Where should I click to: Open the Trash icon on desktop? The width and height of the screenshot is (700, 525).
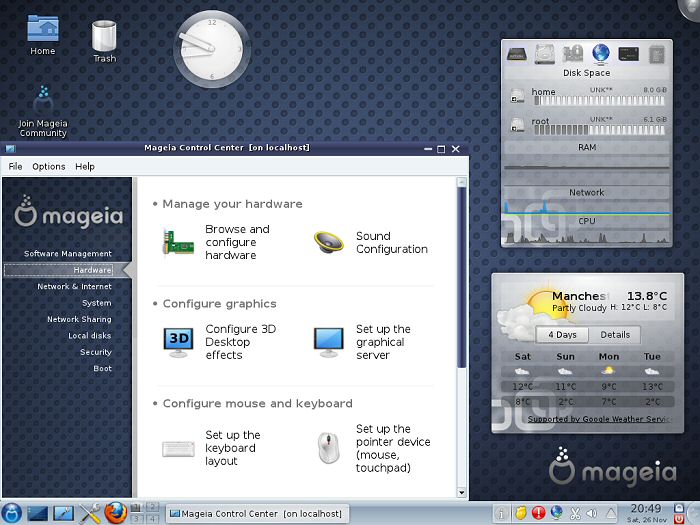104,42
